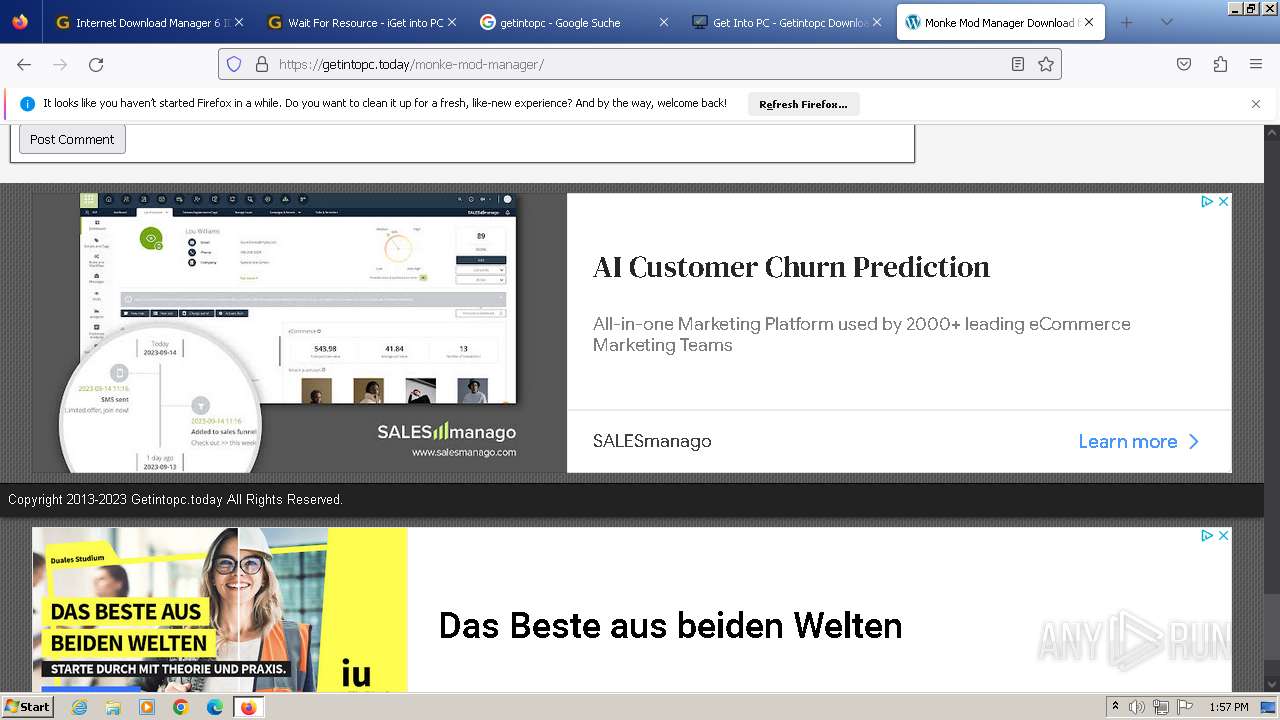
Task: Open network icon in system tray
Action: [x=1161, y=707]
